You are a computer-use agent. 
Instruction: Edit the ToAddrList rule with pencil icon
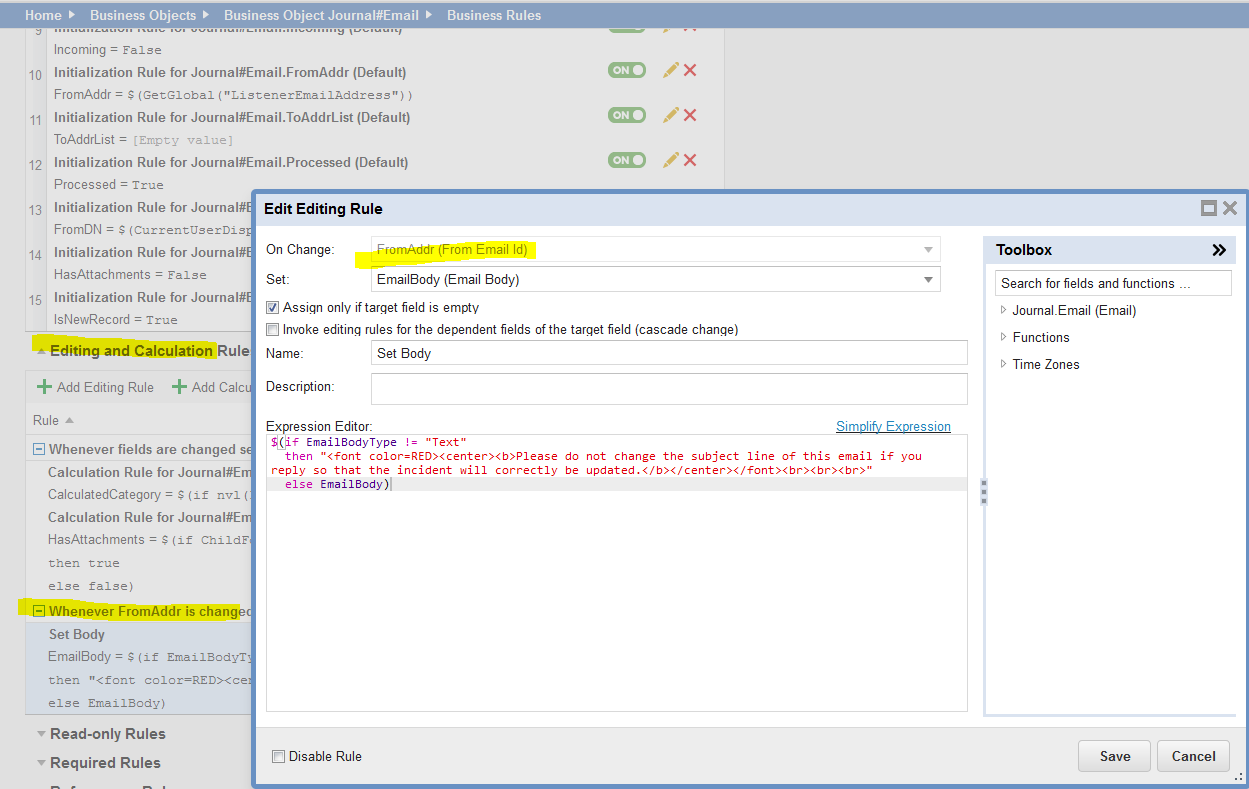670,115
